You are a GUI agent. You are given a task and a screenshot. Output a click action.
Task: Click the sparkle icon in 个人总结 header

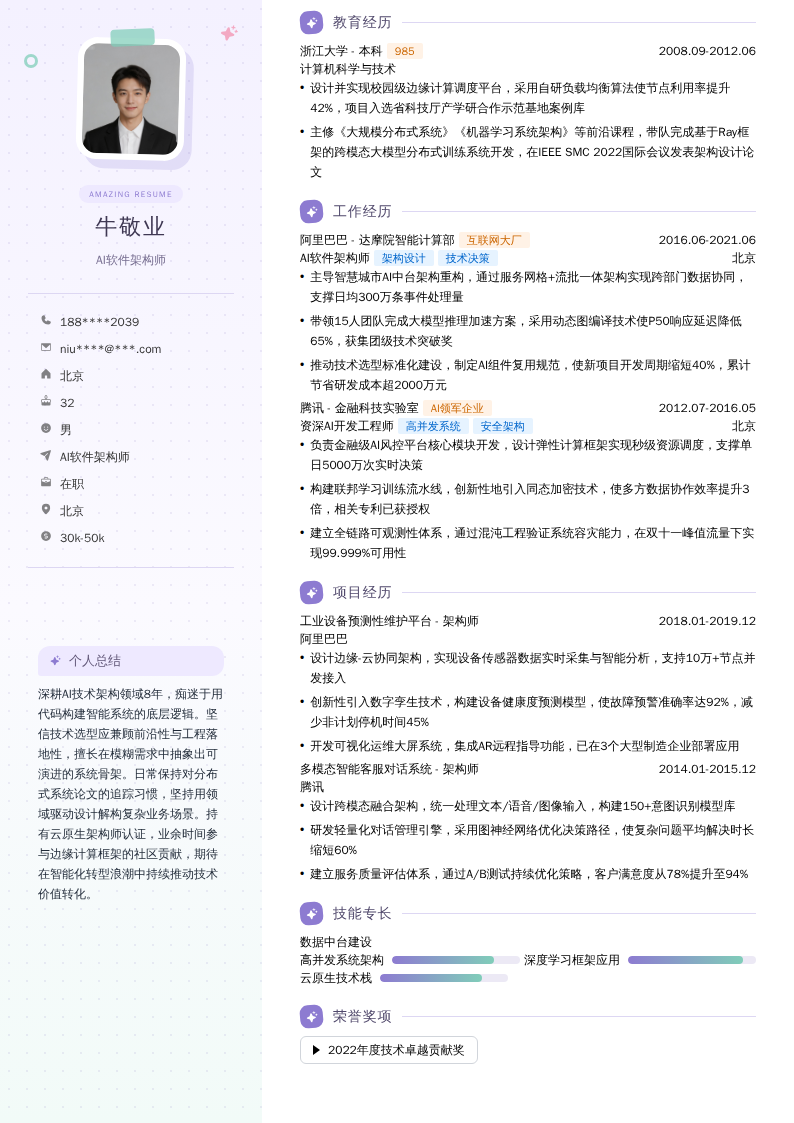55,661
